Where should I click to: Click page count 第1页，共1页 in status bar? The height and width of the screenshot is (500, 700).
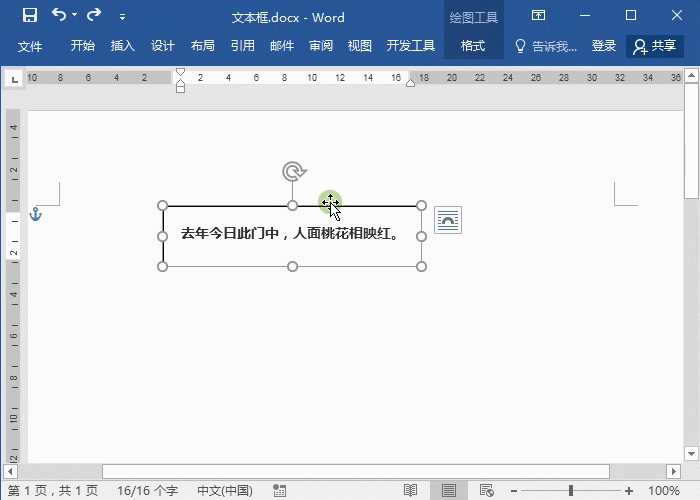[x=53, y=491]
